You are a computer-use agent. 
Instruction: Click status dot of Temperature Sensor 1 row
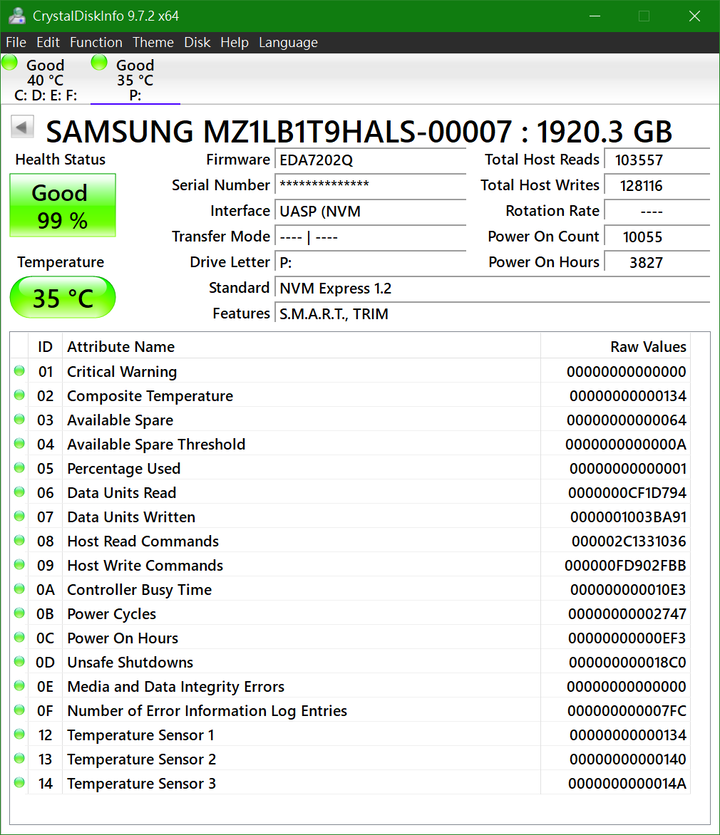coord(20,734)
